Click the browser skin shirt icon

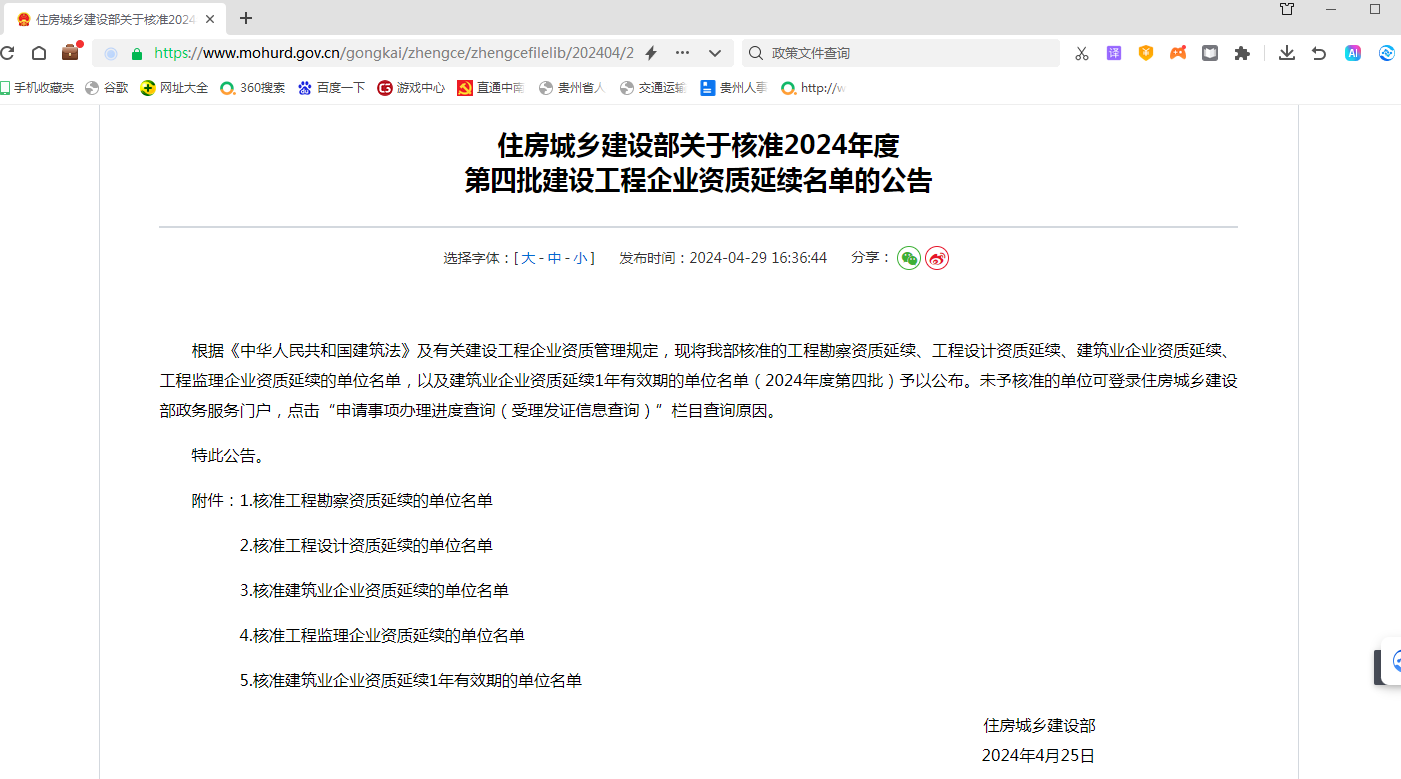coord(1287,9)
